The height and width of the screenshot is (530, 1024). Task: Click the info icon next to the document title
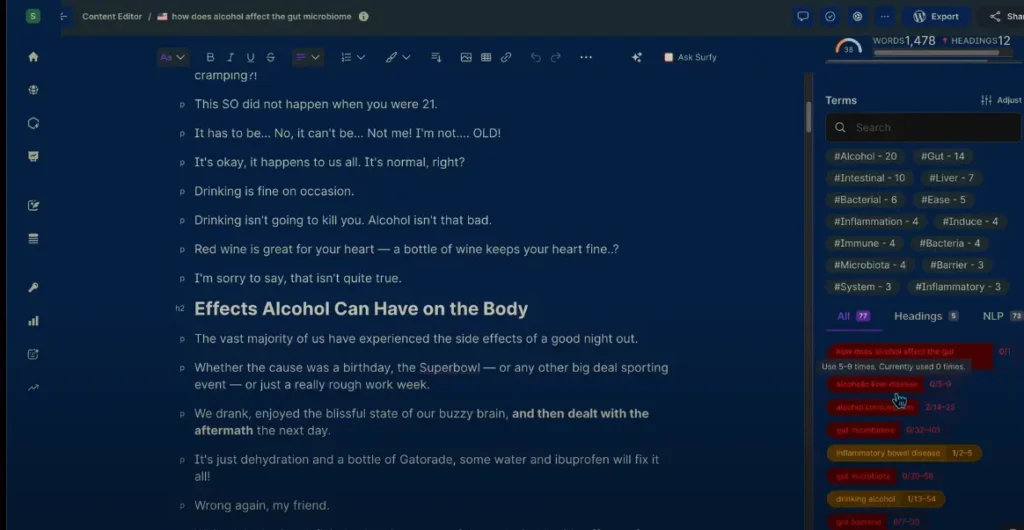click(x=364, y=16)
